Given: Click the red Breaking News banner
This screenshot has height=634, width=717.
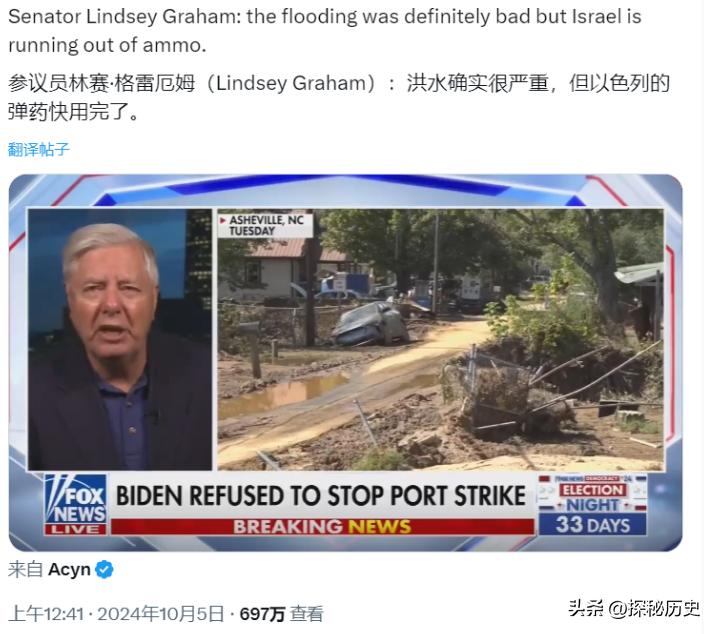Looking at the screenshot, I should click(322, 527).
